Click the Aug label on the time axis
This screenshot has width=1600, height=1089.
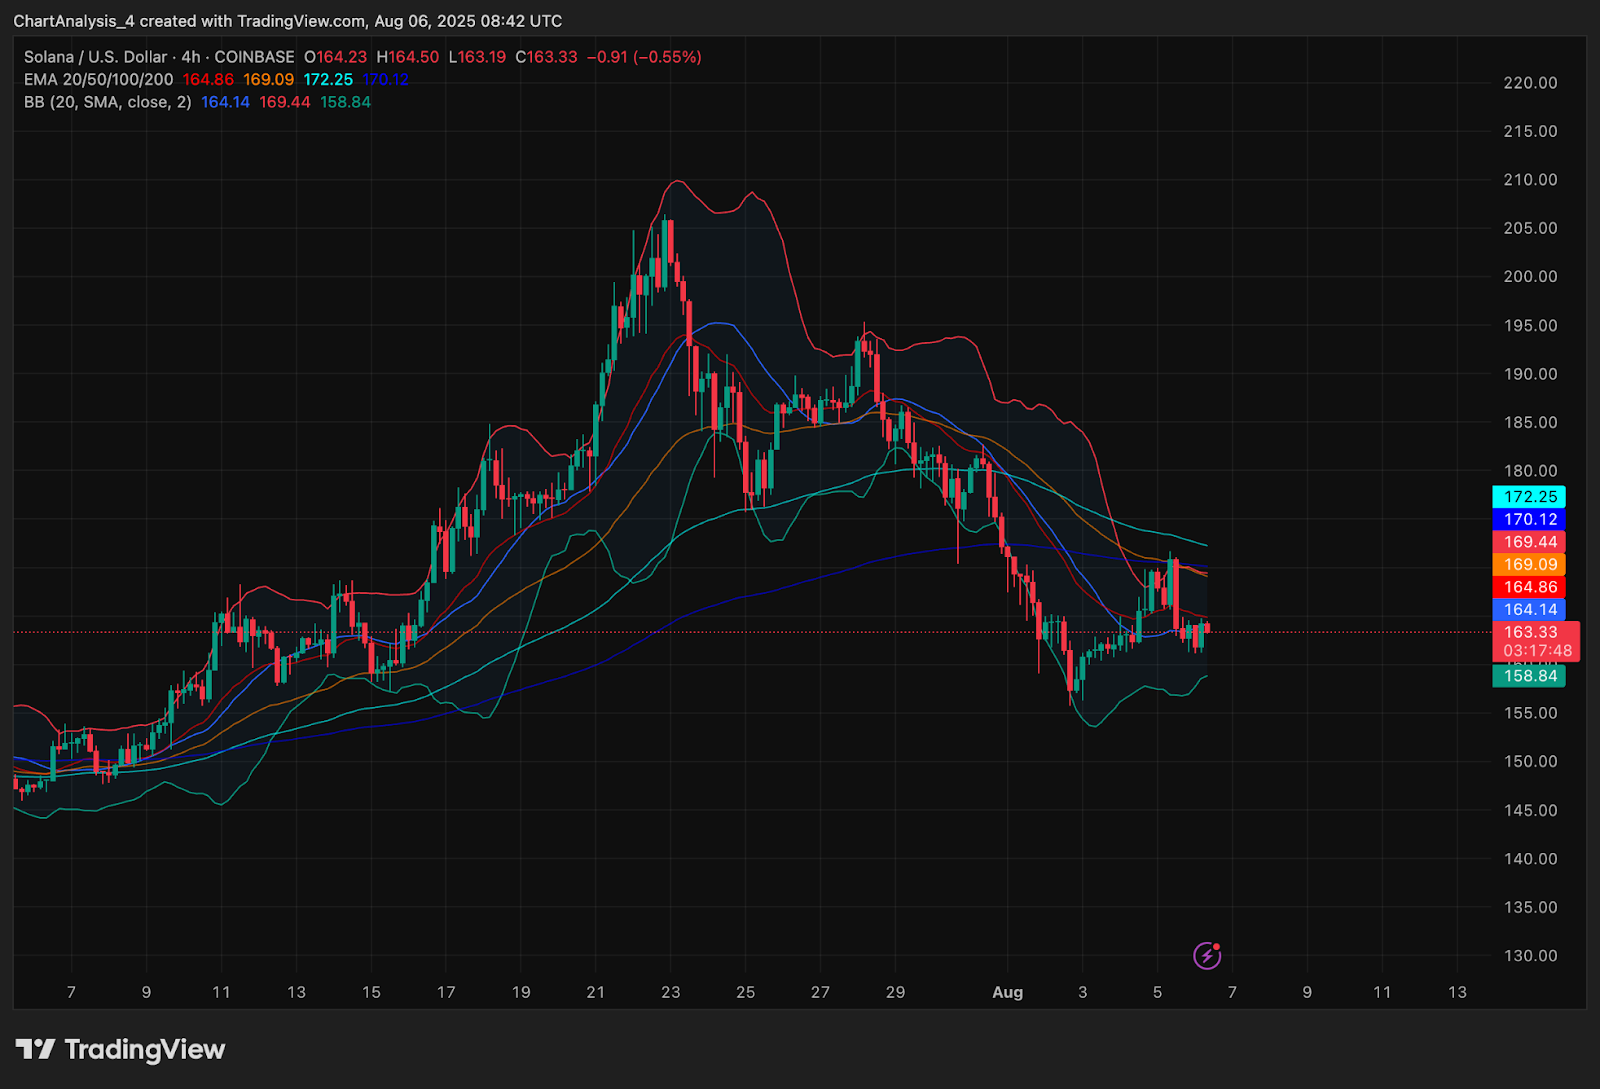click(1007, 992)
